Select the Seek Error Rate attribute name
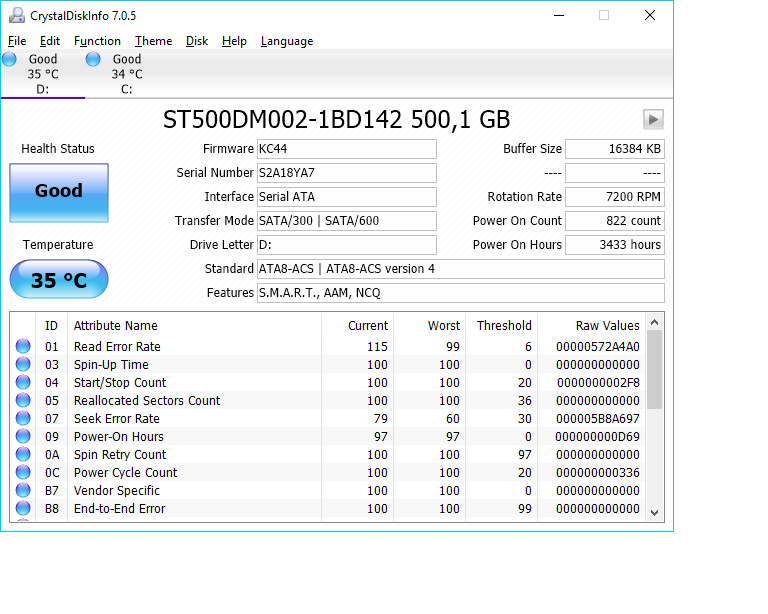 117,419
